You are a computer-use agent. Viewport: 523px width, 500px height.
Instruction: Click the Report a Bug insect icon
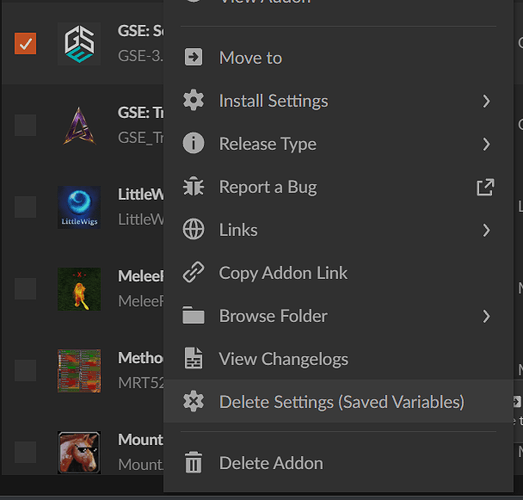(x=193, y=186)
